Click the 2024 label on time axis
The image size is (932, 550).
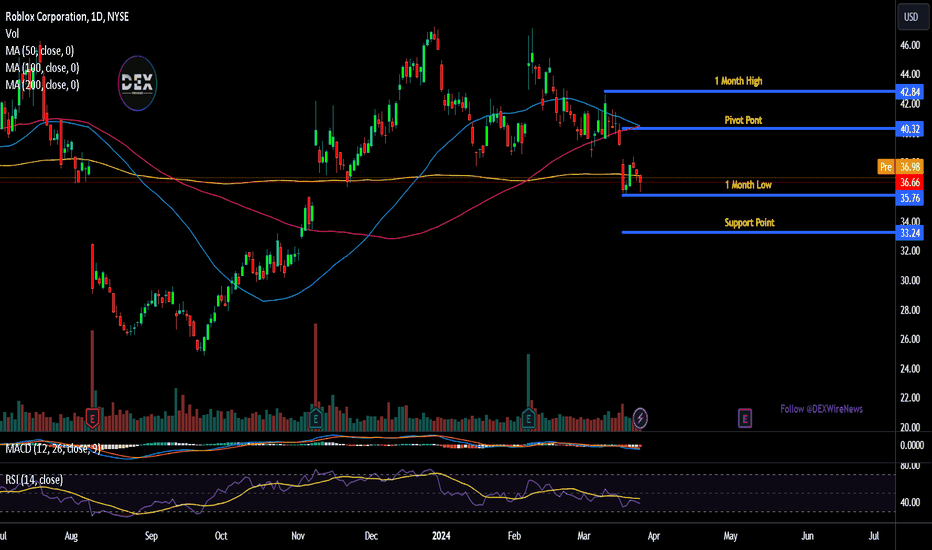[441, 536]
